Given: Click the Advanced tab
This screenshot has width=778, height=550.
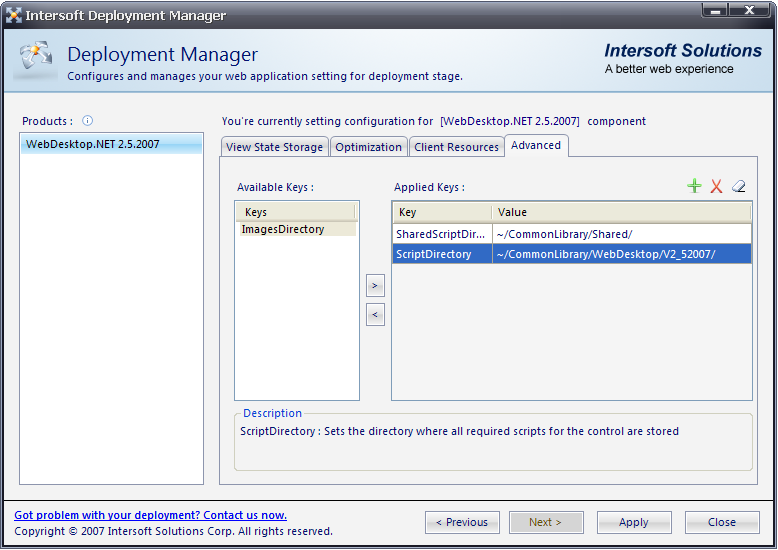Looking at the screenshot, I should click(x=536, y=145).
